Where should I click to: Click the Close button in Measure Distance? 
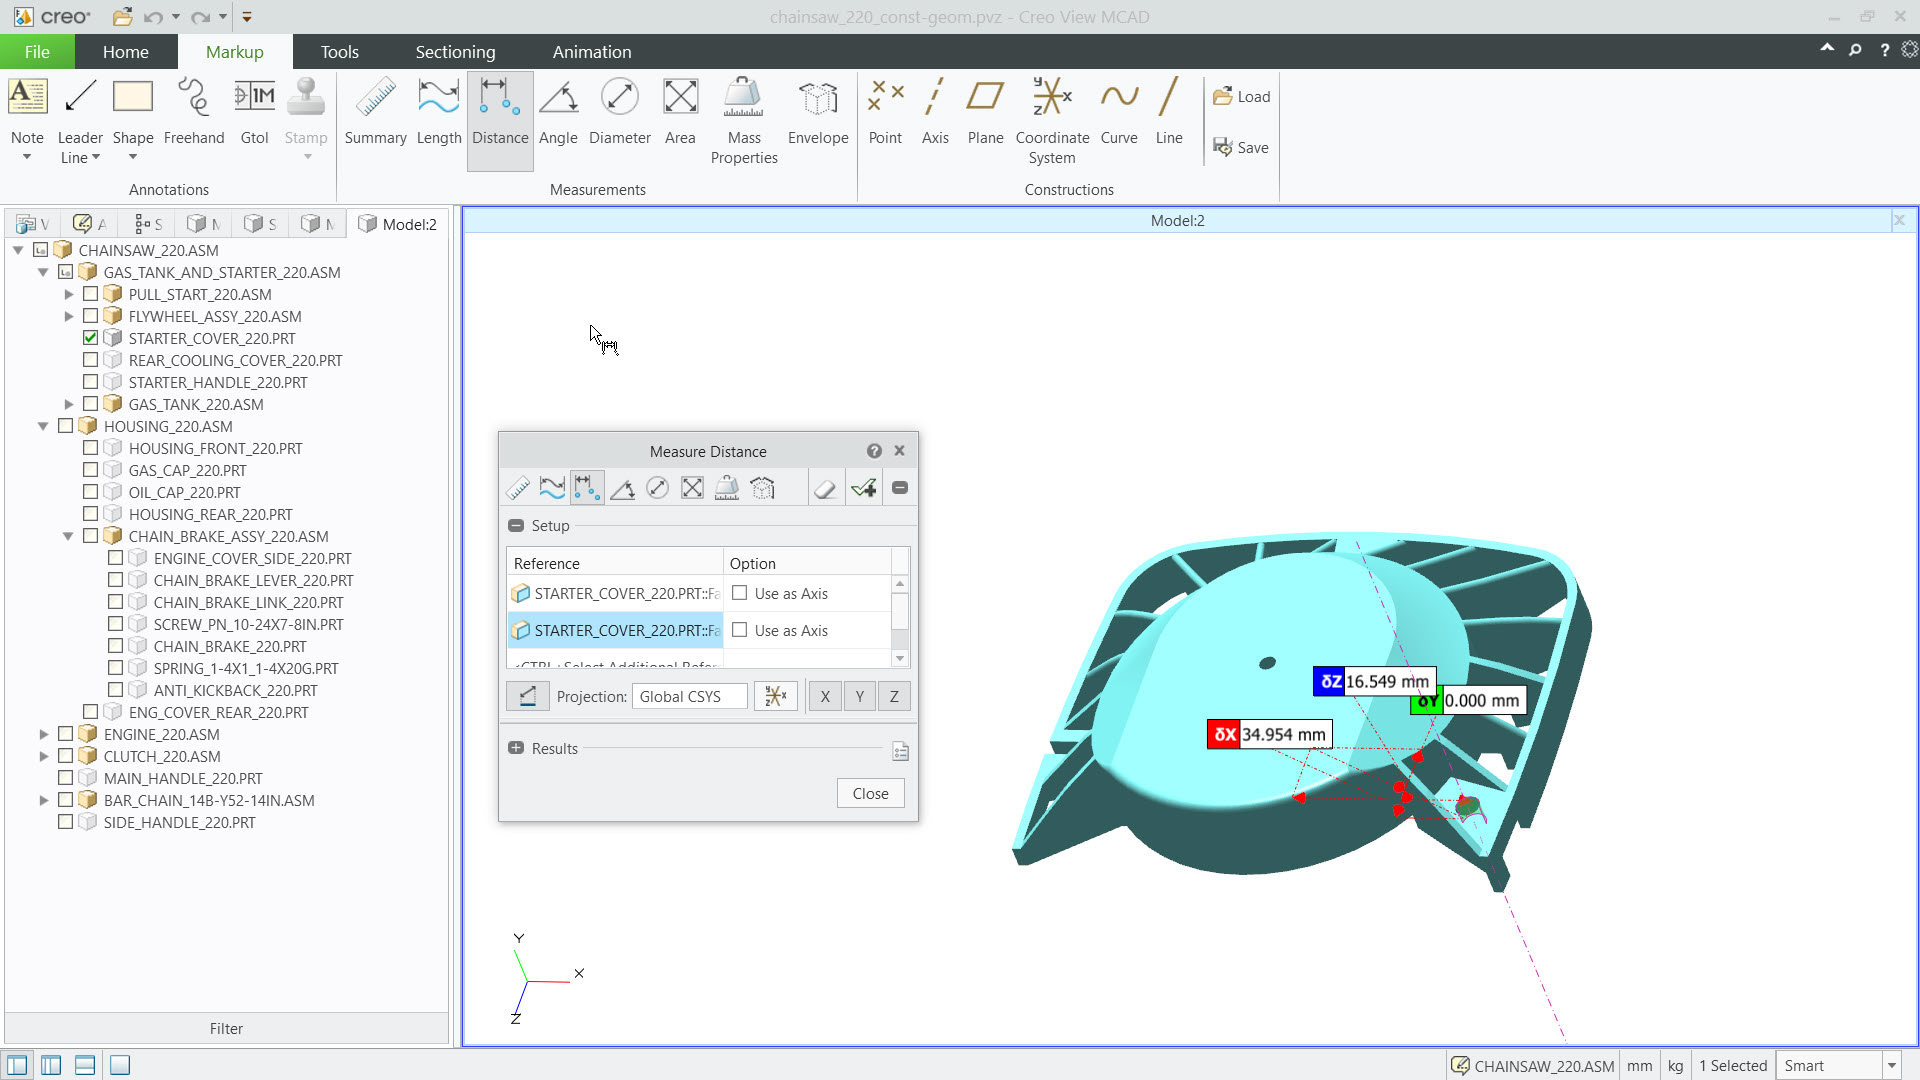[x=870, y=793]
